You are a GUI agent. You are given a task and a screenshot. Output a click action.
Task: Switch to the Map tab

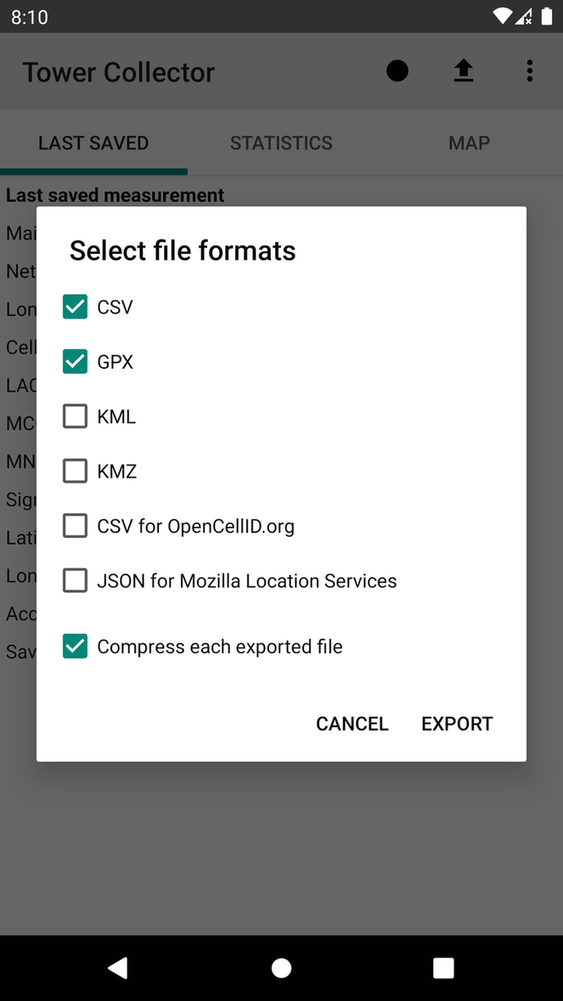[x=469, y=142]
